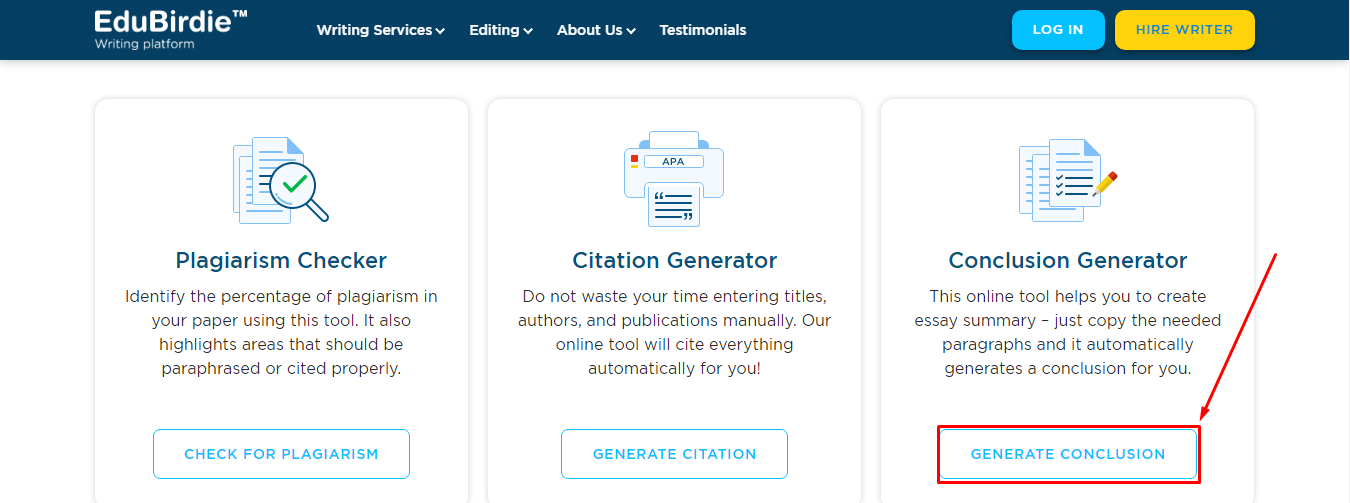
Task: Click the GENERATE CITATION button
Action: [x=674, y=454]
